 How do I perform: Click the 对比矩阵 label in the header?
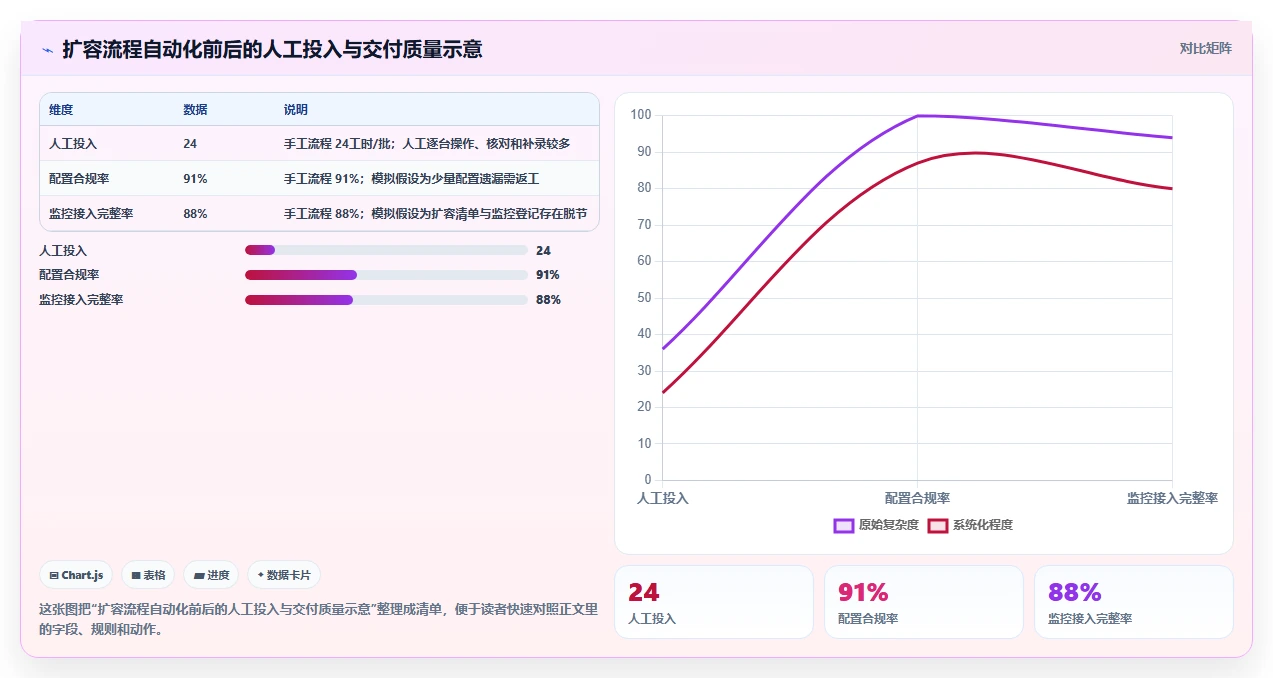[1205, 48]
